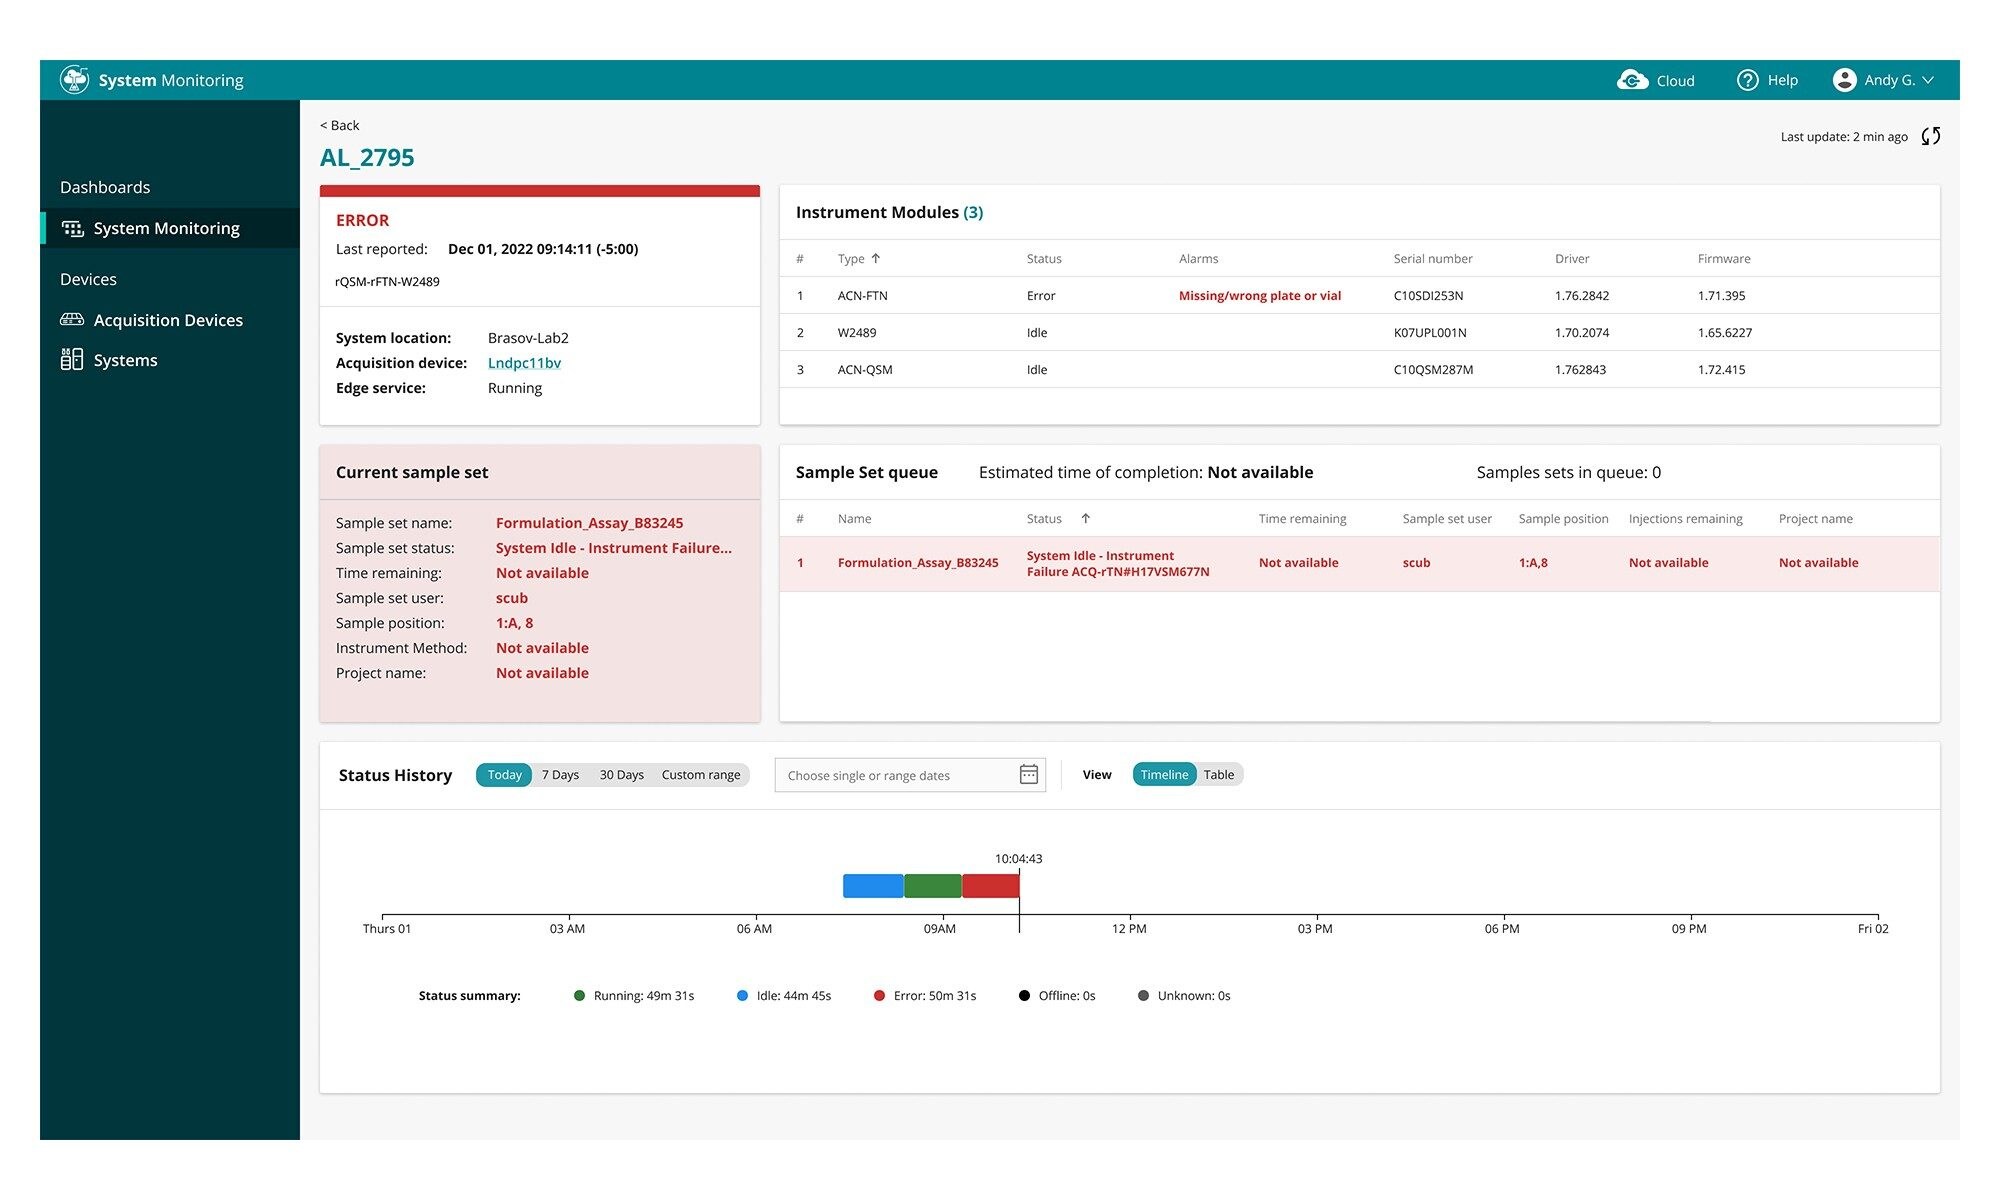The width and height of the screenshot is (2000, 1191).
Task: Select the 30 Days status history range
Action: (621, 774)
